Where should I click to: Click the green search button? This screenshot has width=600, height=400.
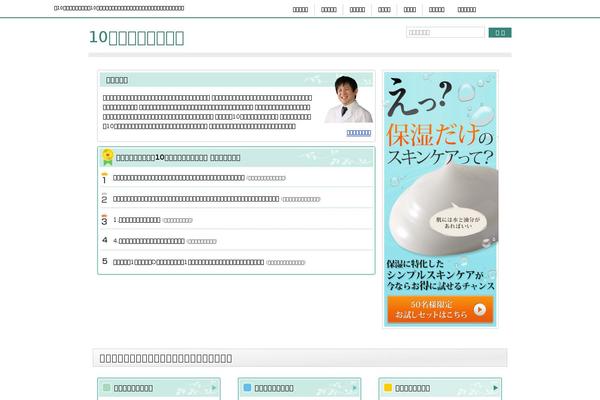click(x=500, y=33)
